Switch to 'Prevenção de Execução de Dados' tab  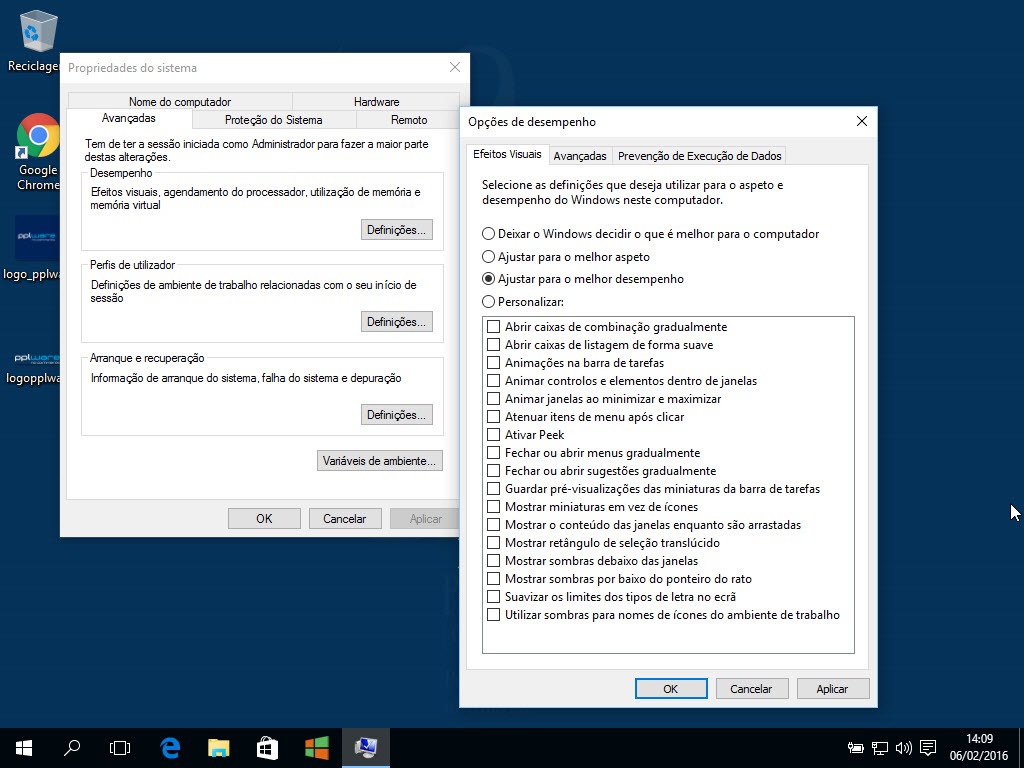[699, 156]
